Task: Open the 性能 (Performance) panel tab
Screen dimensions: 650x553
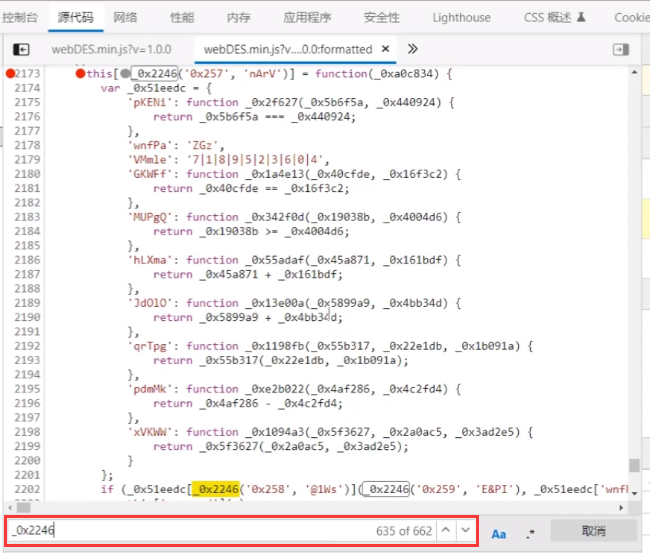Action: click(x=182, y=17)
